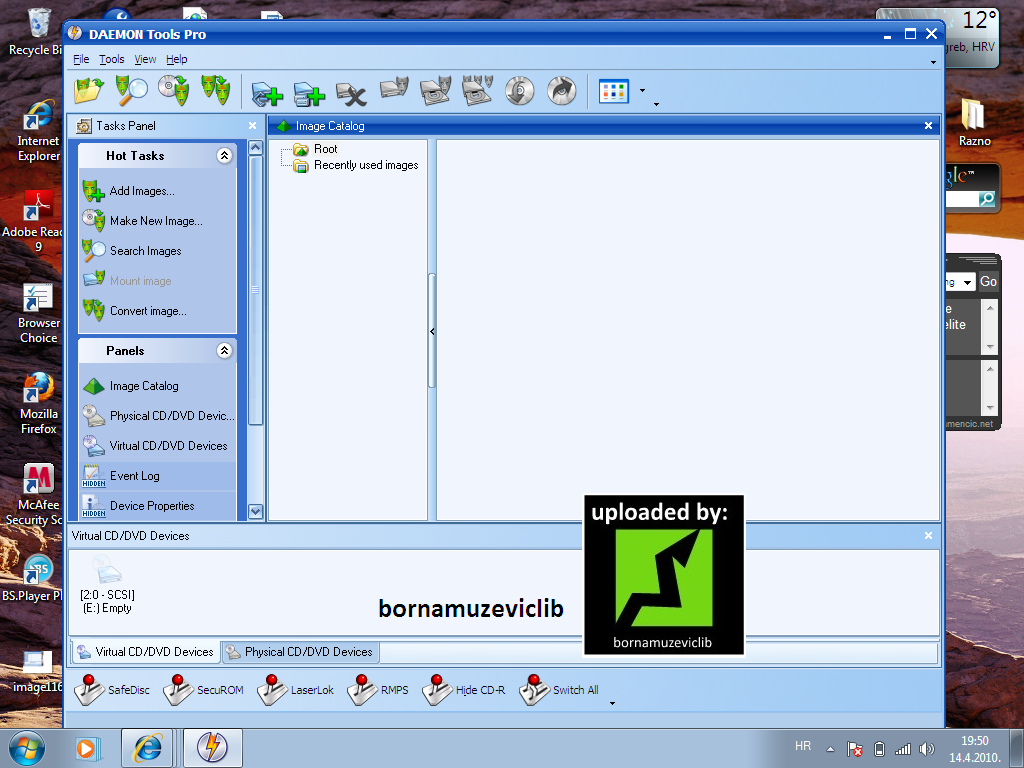Click Remove virtual drive toolbar icon
The image size is (1024, 768).
point(351,93)
